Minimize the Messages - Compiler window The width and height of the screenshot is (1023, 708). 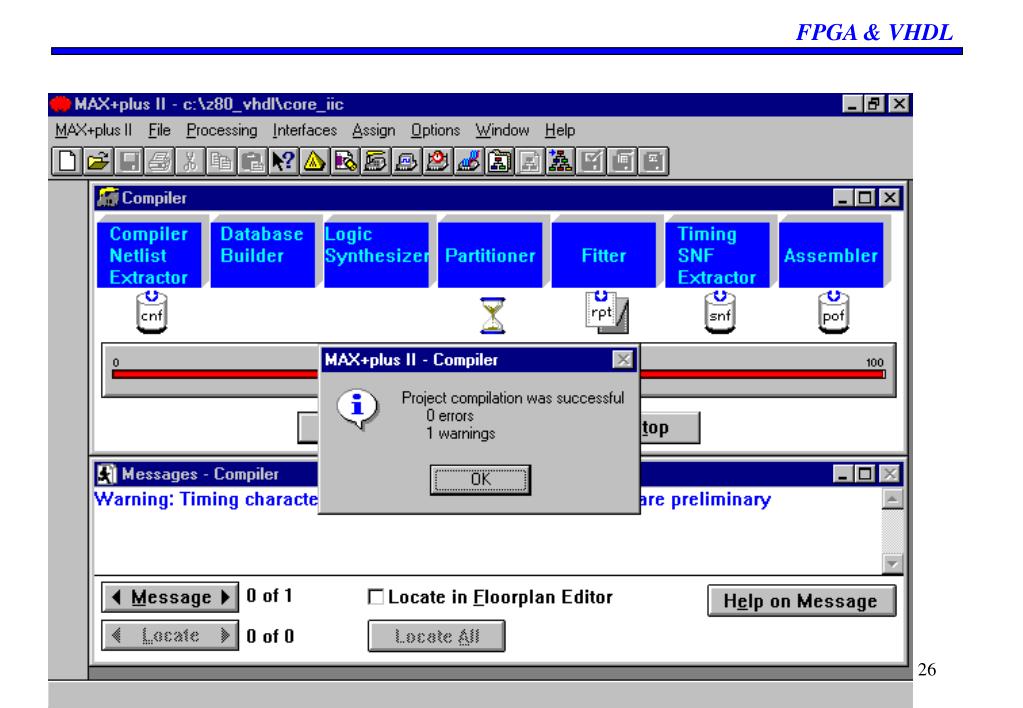click(x=844, y=474)
